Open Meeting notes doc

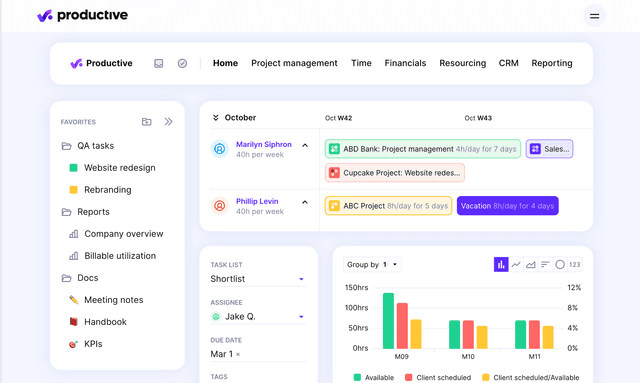[x=113, y=300]
